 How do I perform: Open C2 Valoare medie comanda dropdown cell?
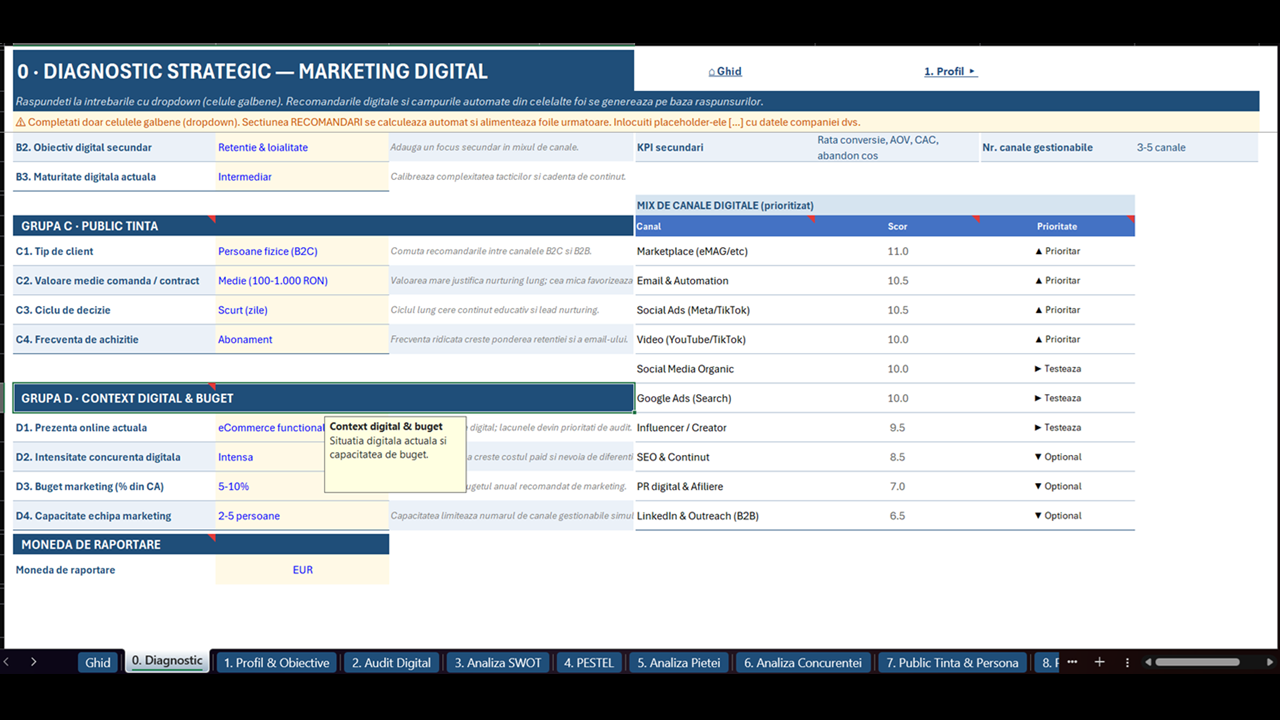coord(302,281)
